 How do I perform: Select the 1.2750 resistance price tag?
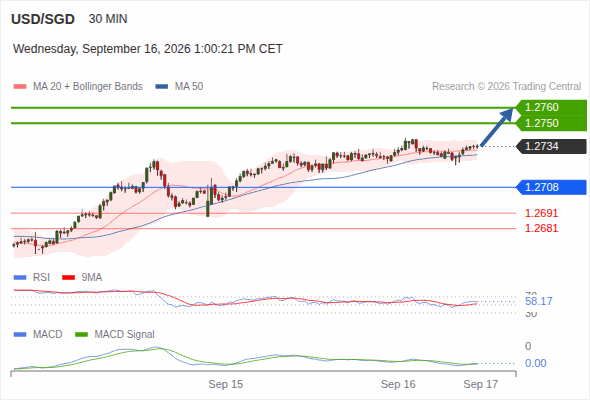tap(551, 123)
